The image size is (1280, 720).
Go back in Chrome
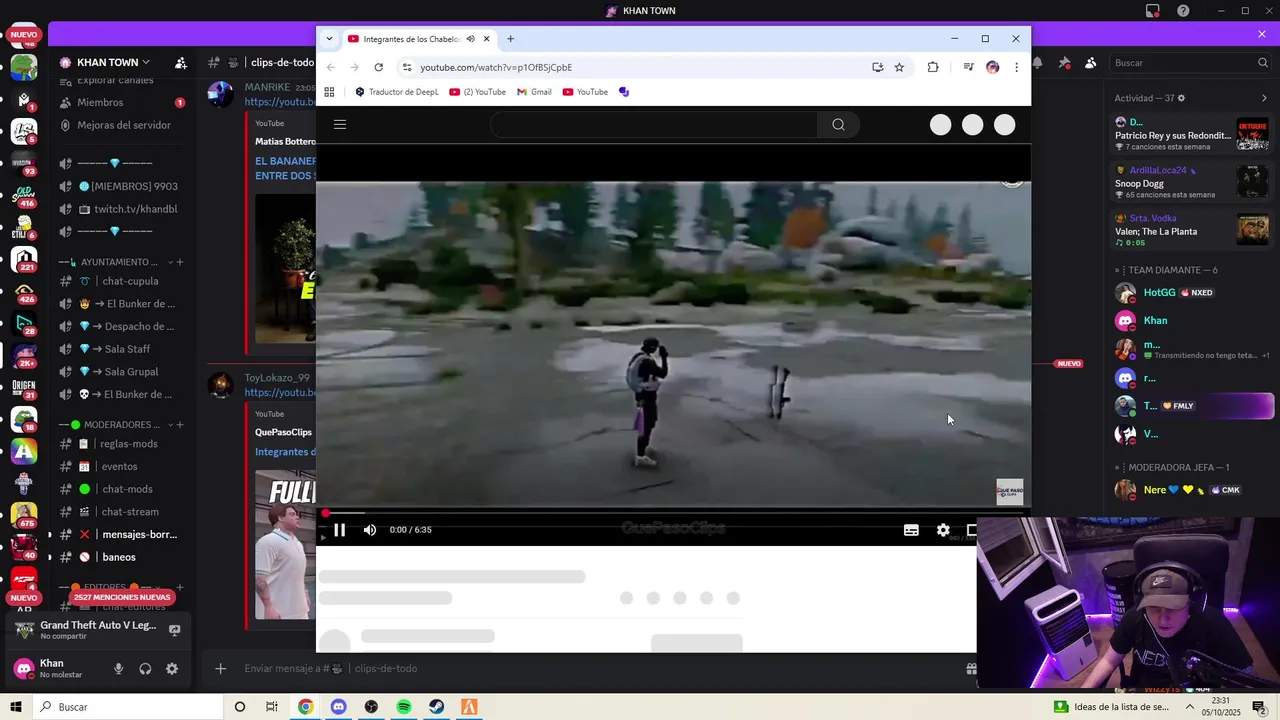point(331,67)
